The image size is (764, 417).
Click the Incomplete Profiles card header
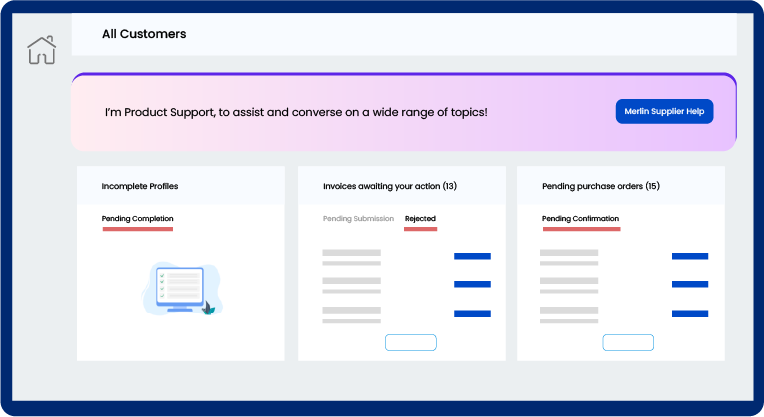[140, 186]
